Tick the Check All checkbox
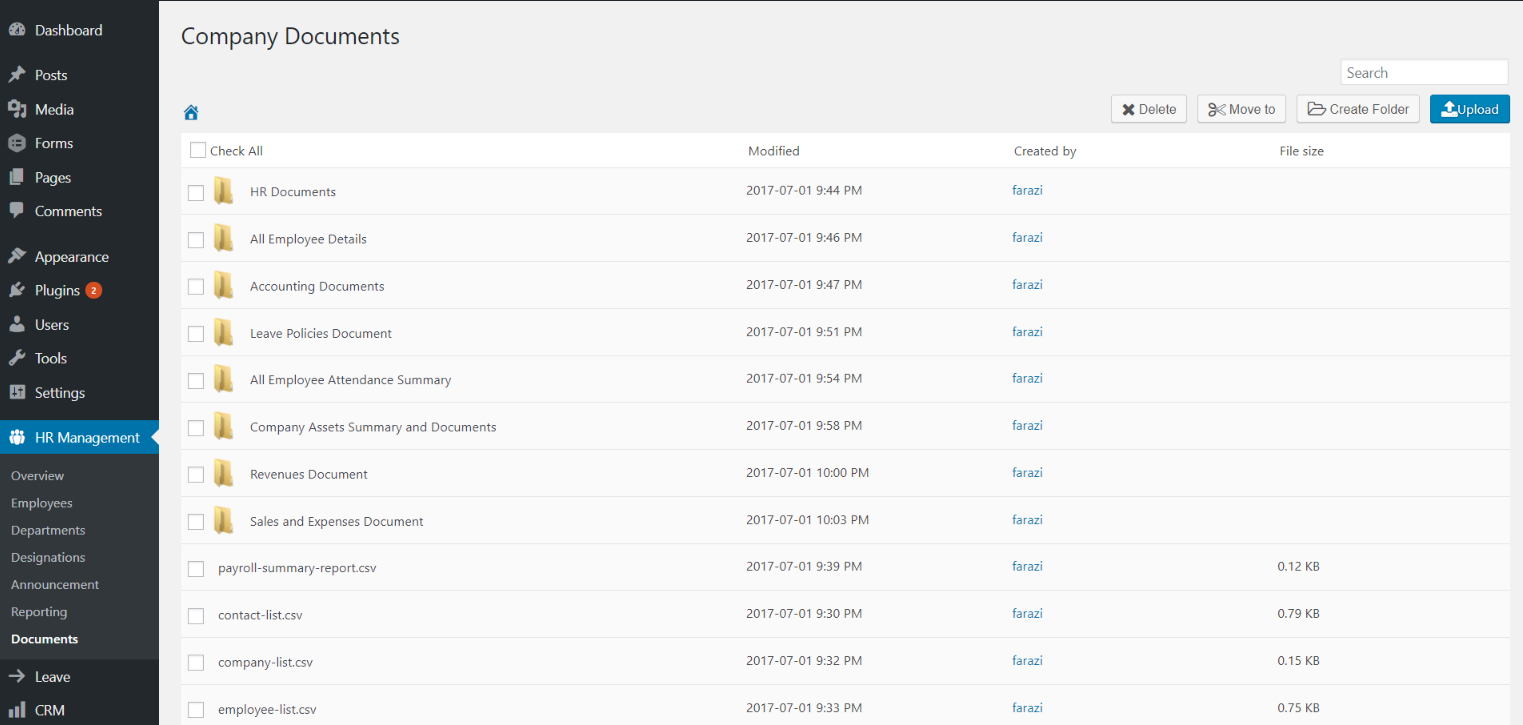The width and height of the screenshot is (1523, 725). point(198,150)
